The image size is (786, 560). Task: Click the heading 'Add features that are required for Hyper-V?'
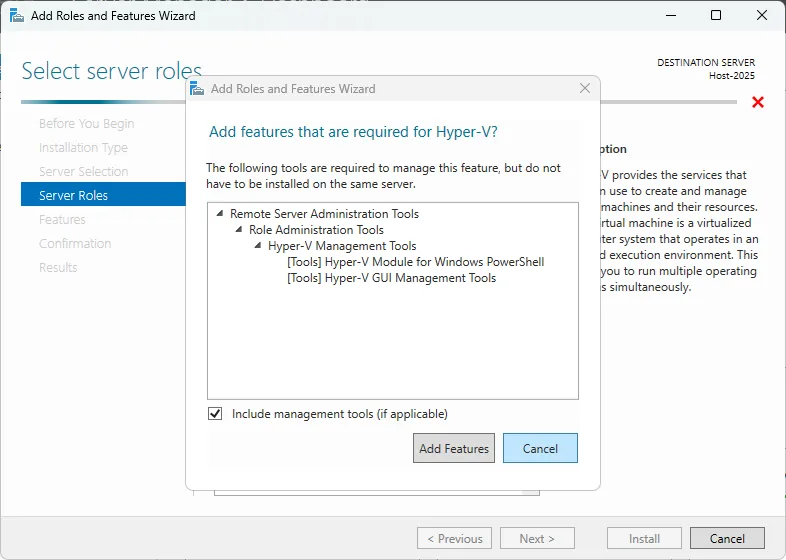click(x=353, y=132)
